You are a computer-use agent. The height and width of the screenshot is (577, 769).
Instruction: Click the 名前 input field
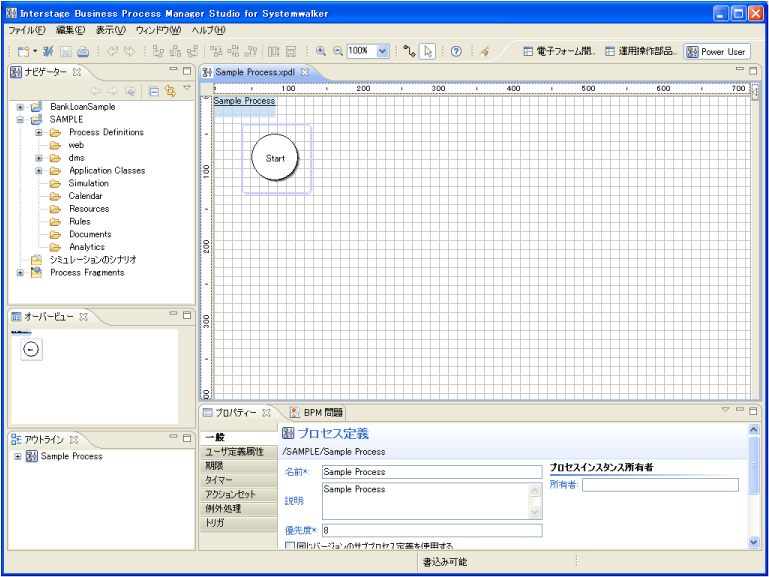pos(432,472)
